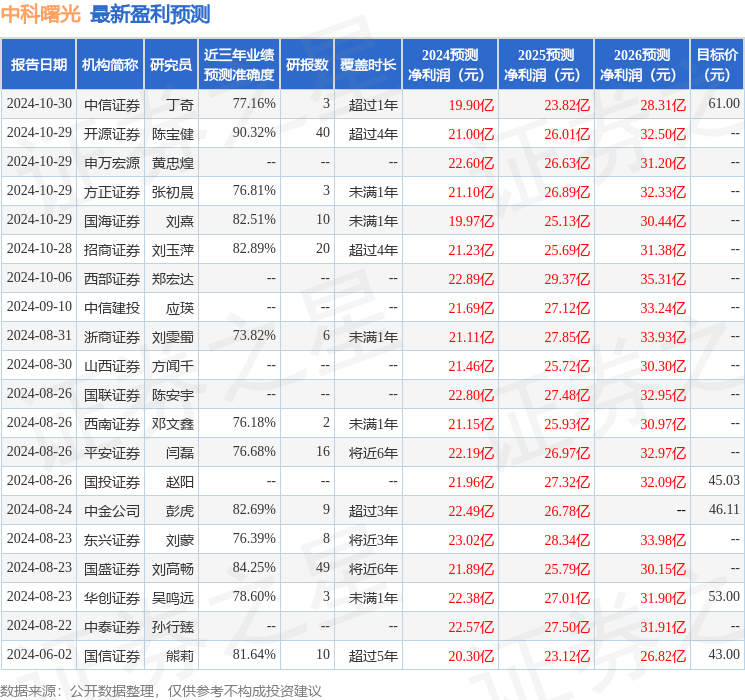The image size is (745, 700).
Task: Click the 研究员 column header
Action: [x=171, y=65]
